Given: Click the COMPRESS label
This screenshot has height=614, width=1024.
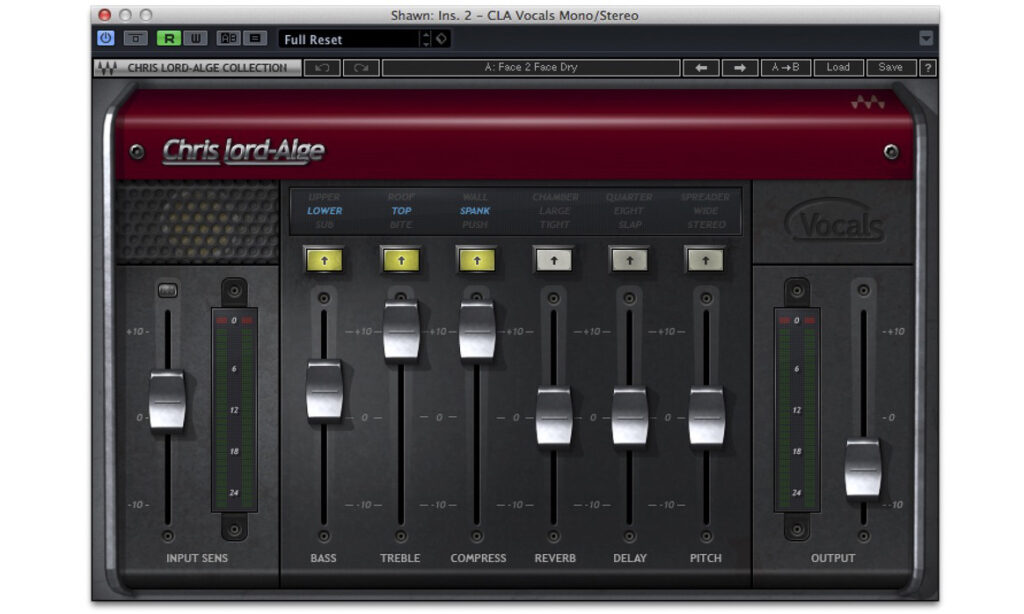Looking at the screenshot, I should [x=478, y=558].
